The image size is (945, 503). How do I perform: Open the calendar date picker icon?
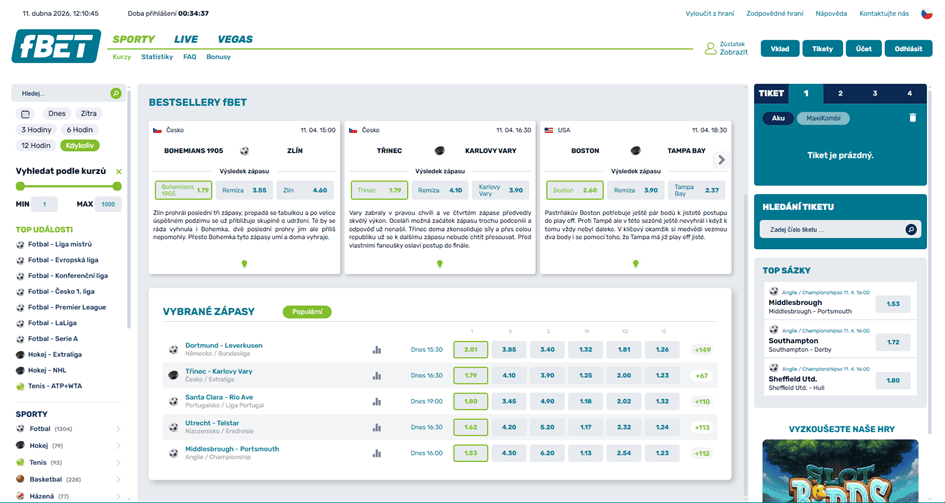coord(25,114)
